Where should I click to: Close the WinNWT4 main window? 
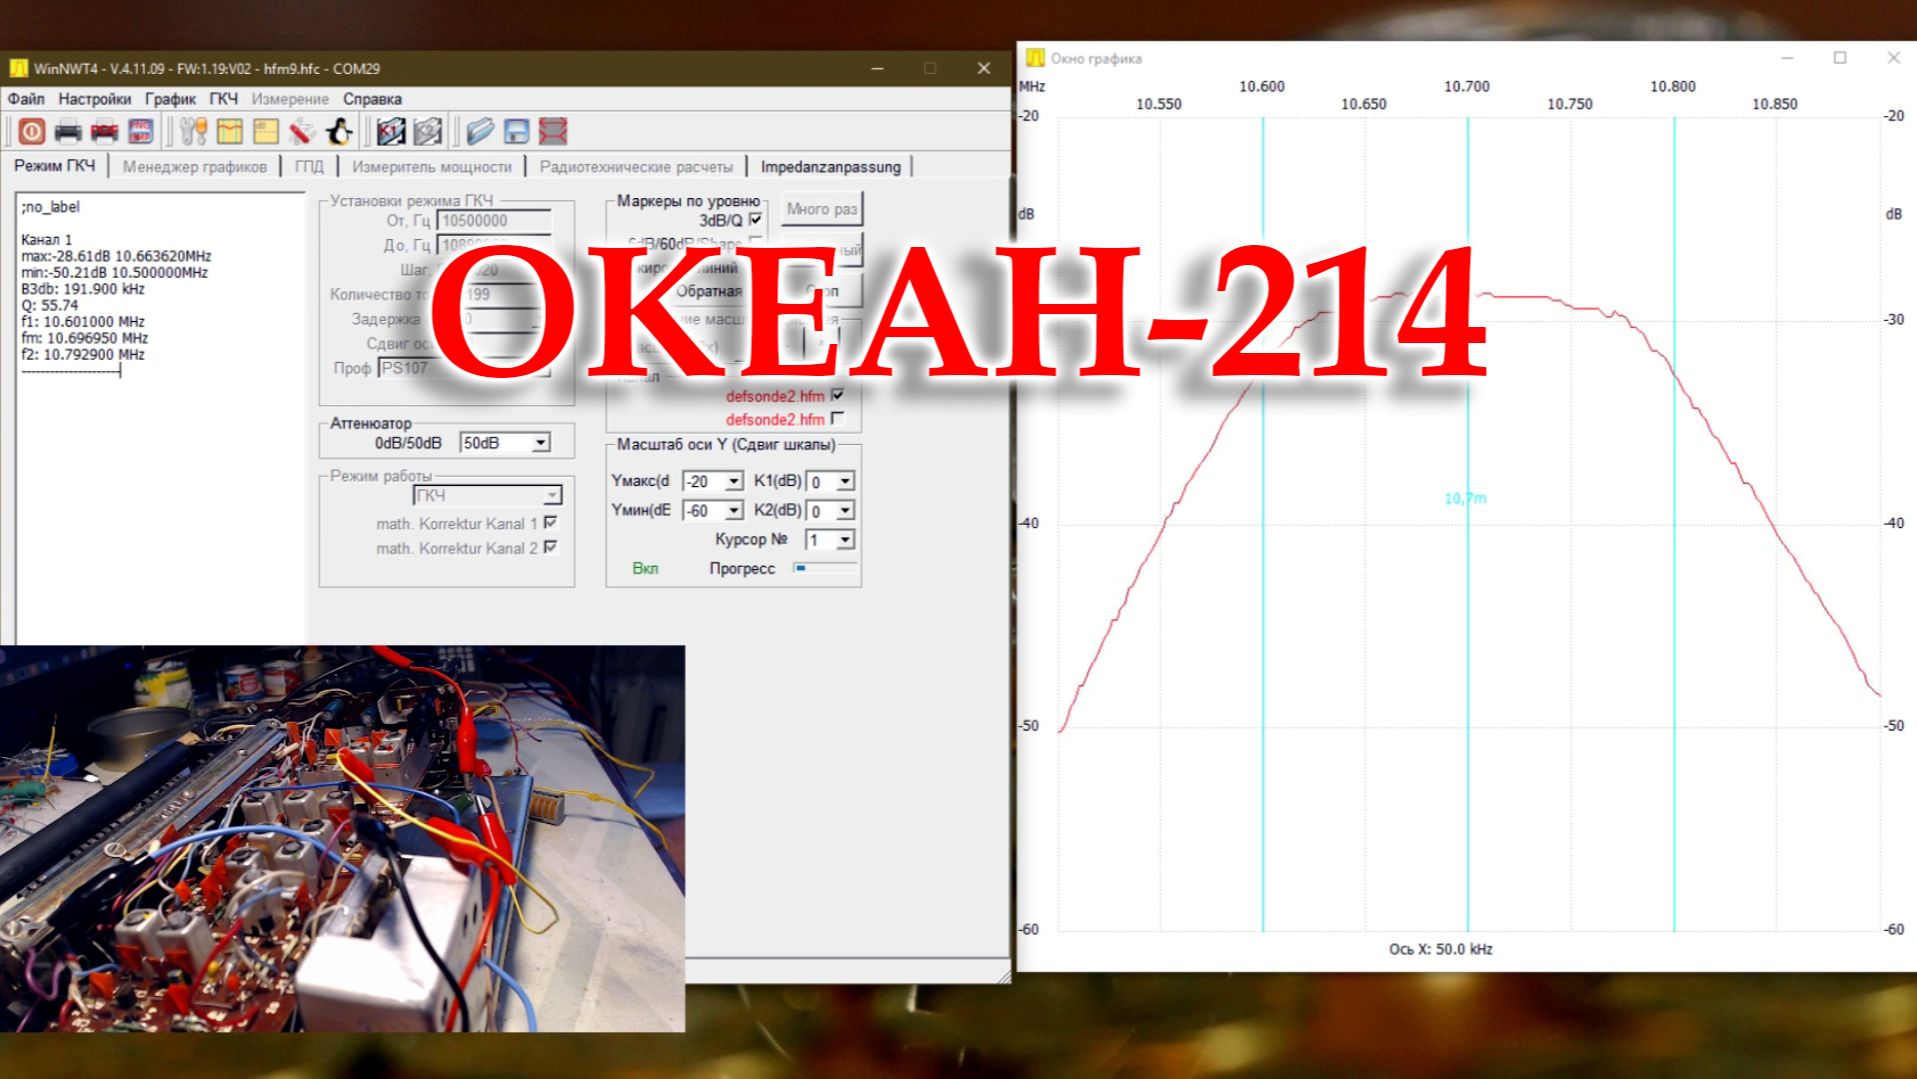tap(984, 68)
